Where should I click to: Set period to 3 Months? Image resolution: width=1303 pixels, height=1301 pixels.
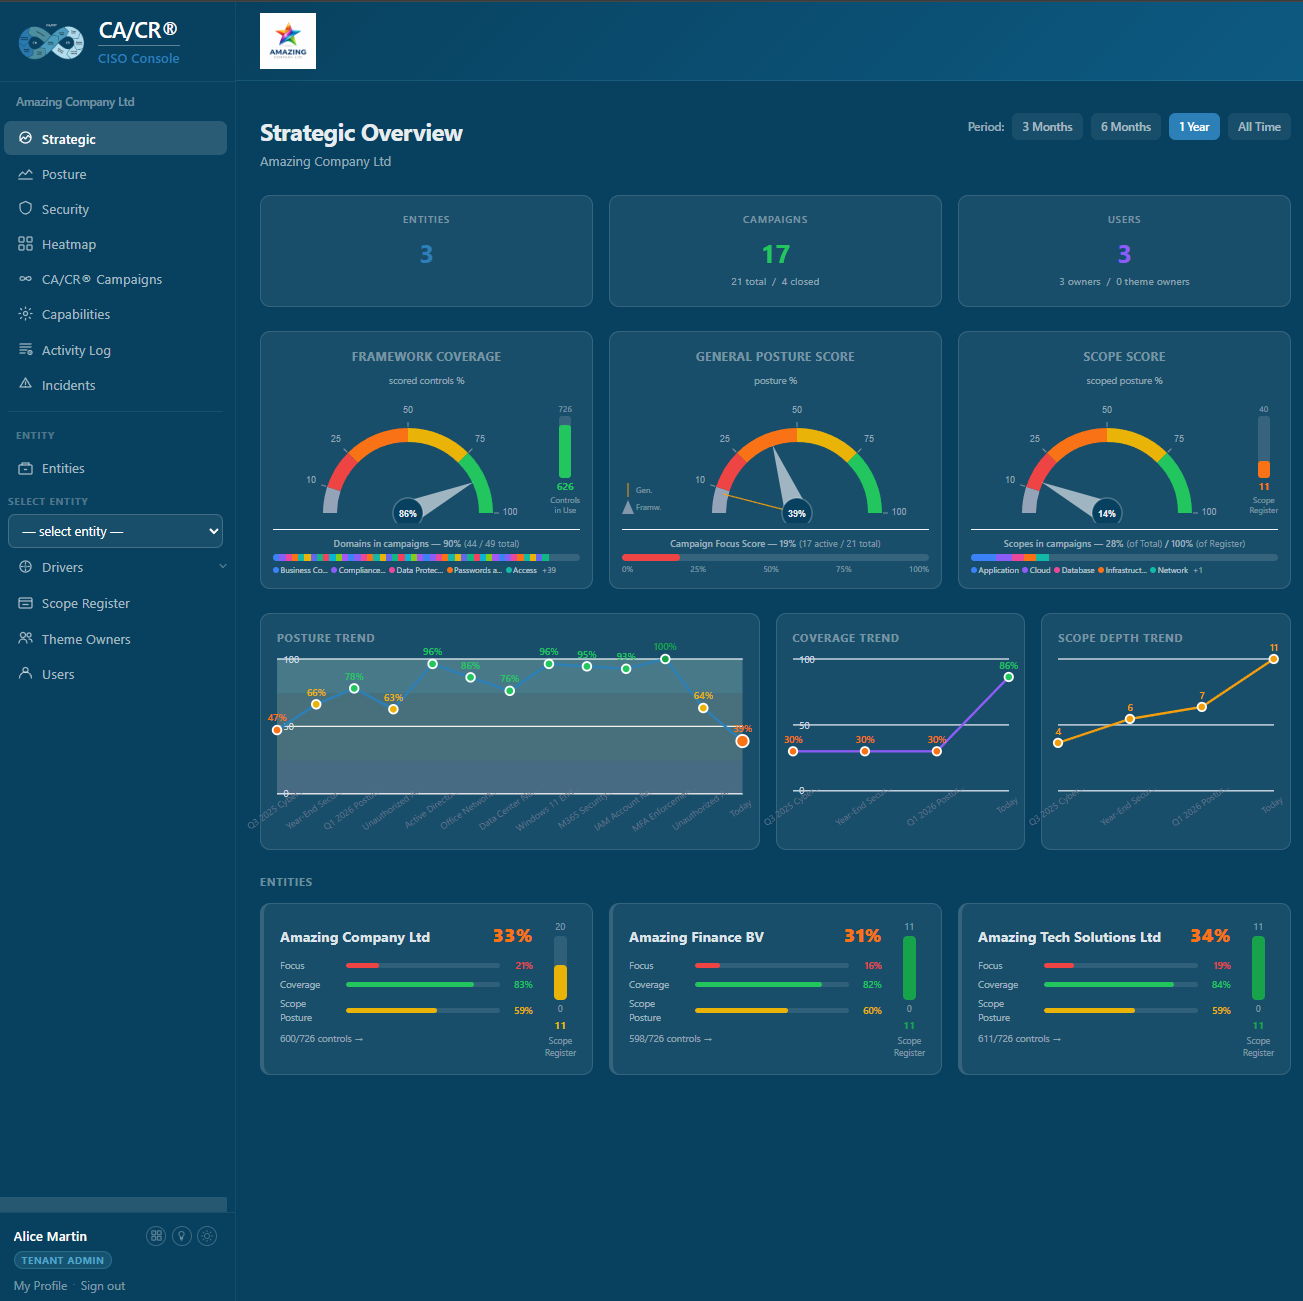point(1047,127)
